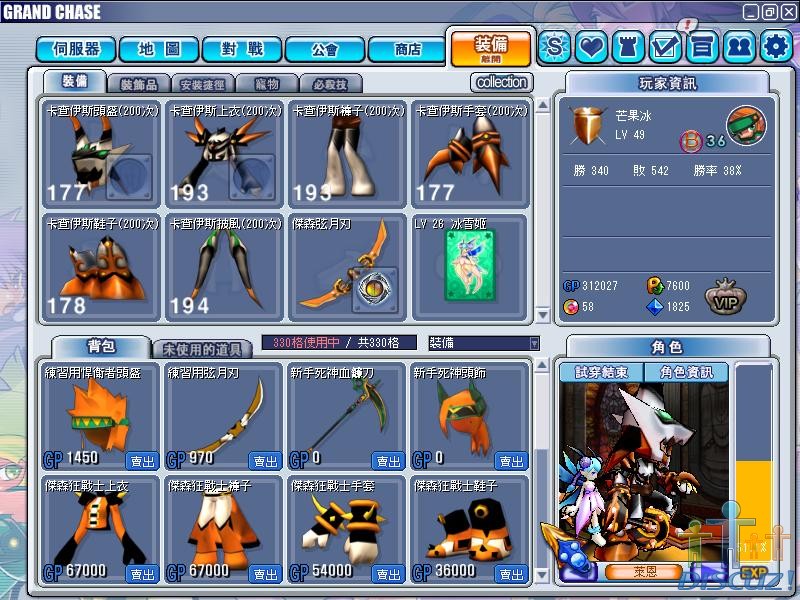Sell the 新手死神頭飾 item
This screenshot has width=800, height=600.
coord(511,461)
